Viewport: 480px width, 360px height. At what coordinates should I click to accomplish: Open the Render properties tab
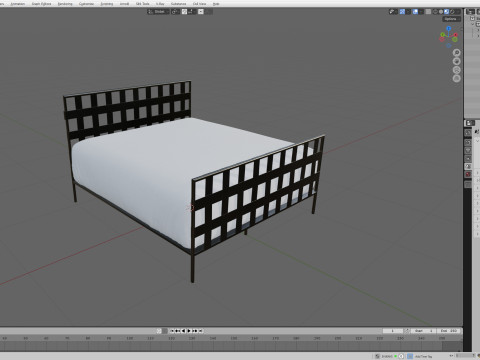pos(468,142)
